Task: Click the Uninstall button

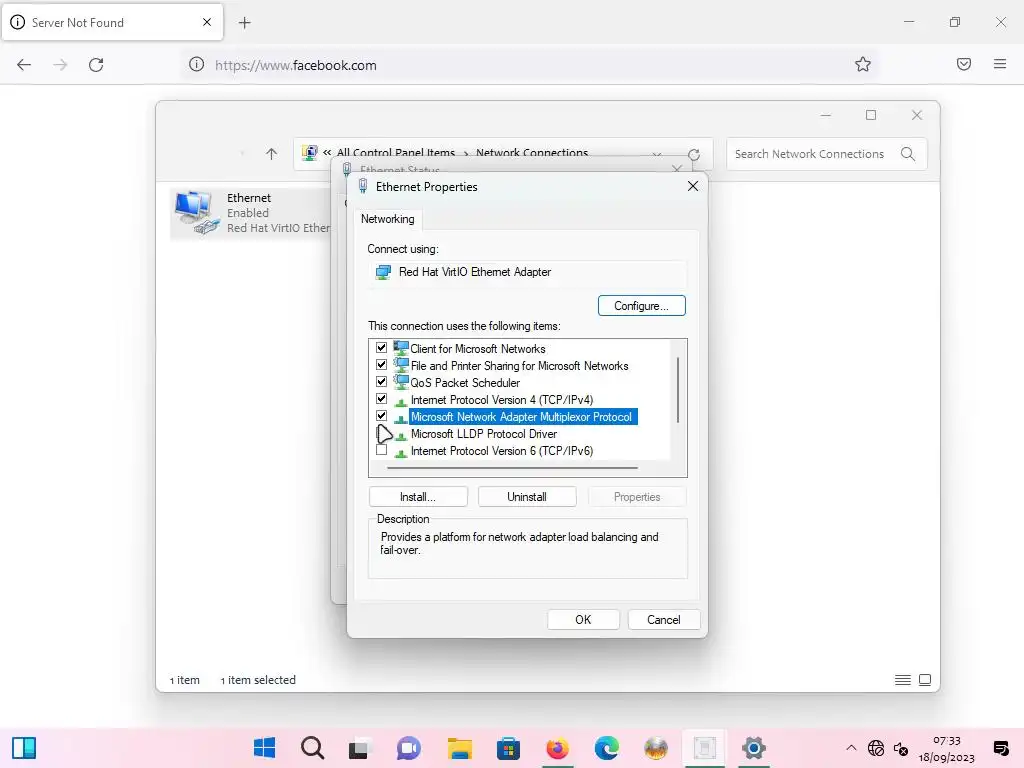Action: [527, 497]
